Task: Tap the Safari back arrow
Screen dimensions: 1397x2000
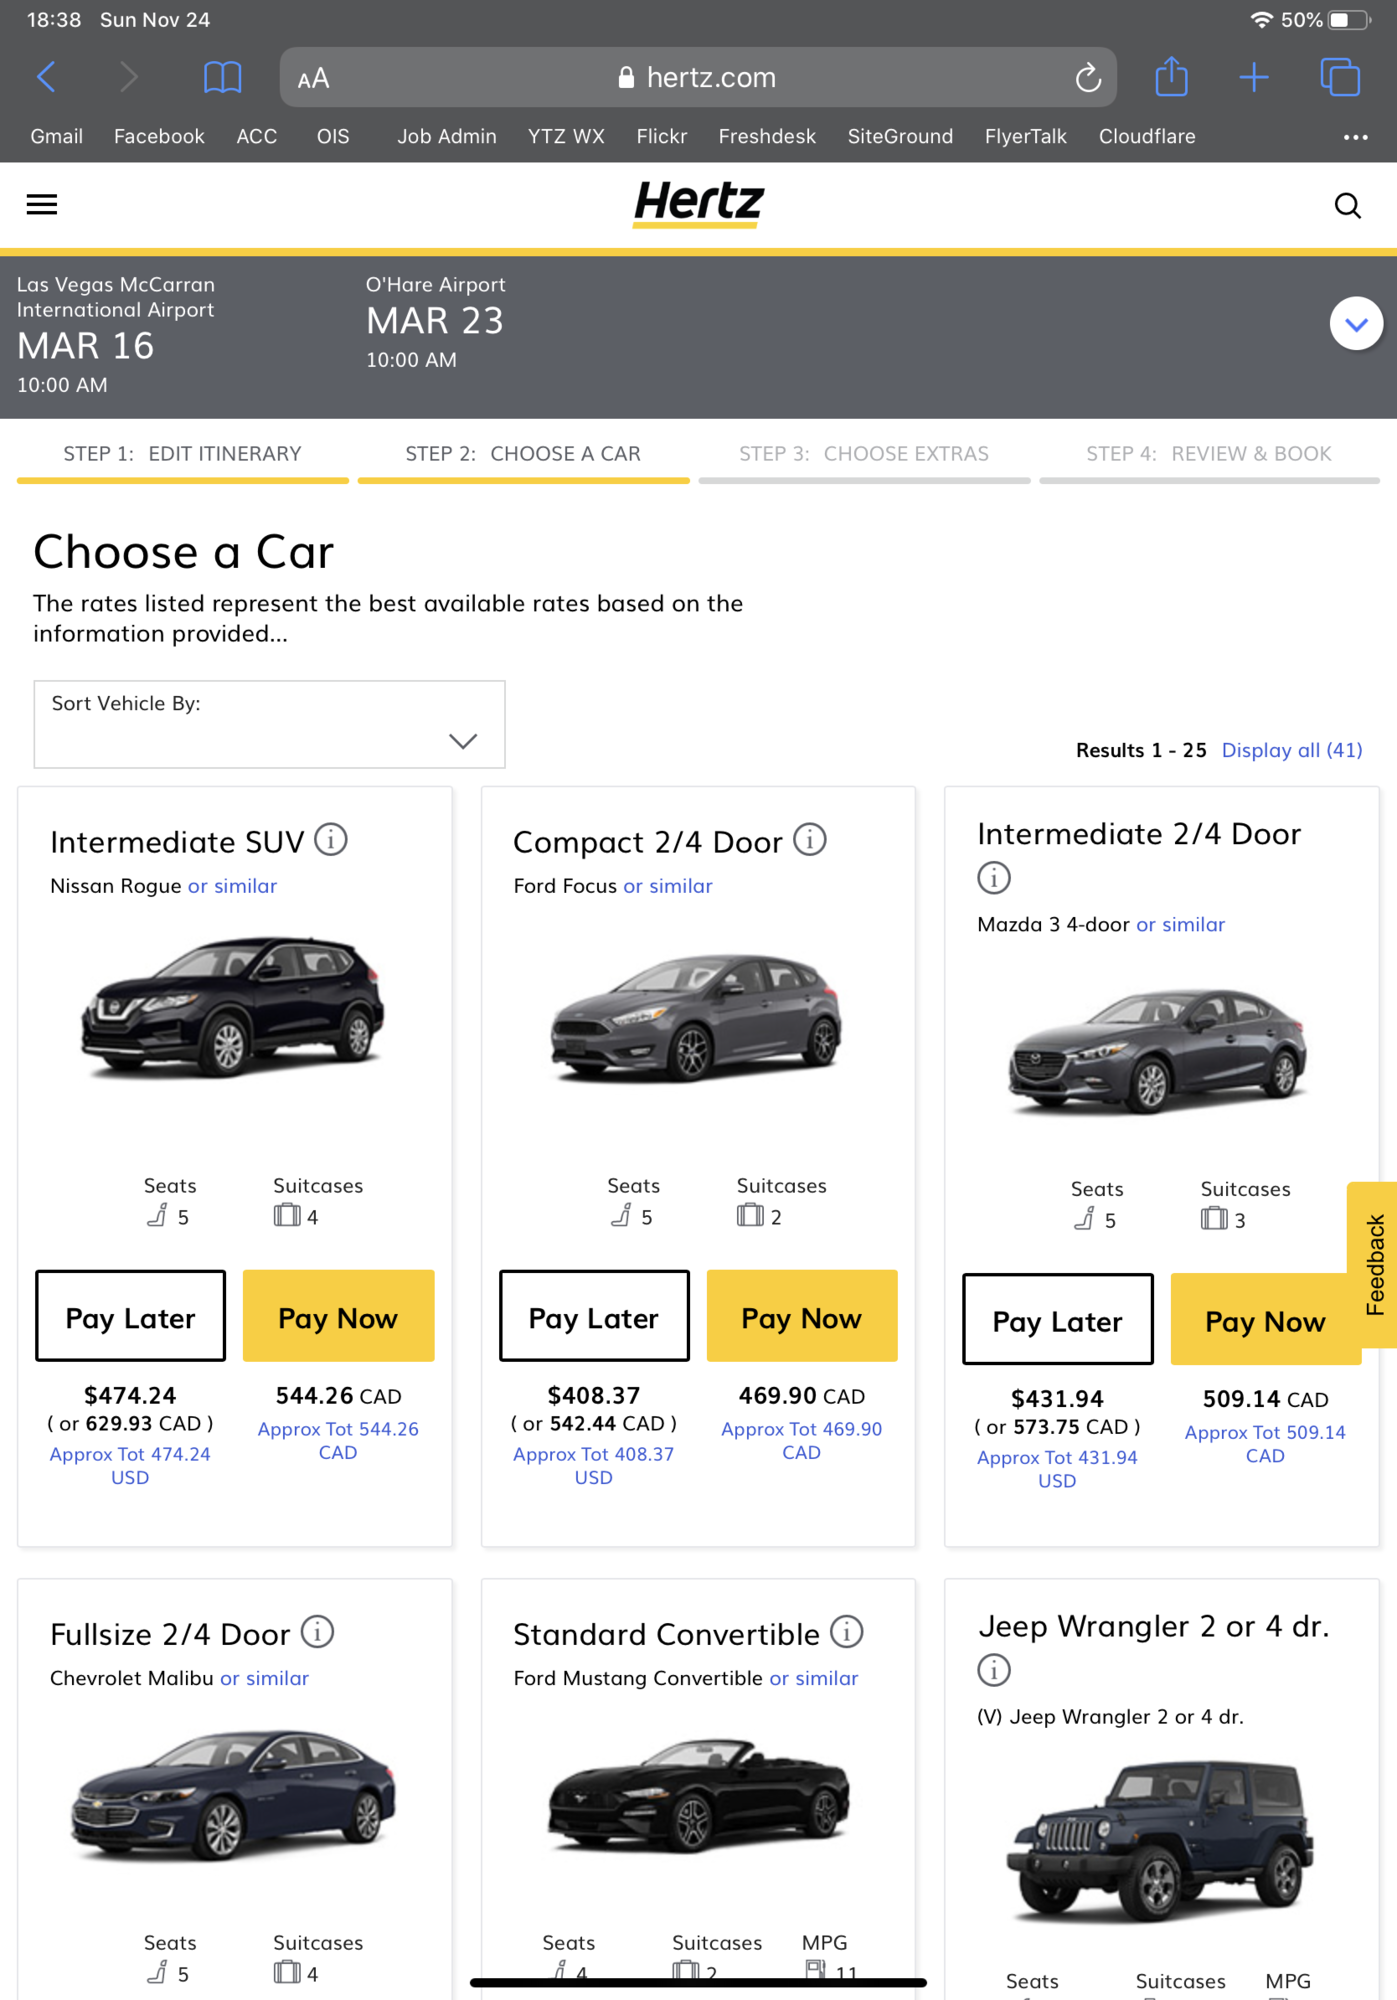Action: point(46,77)
